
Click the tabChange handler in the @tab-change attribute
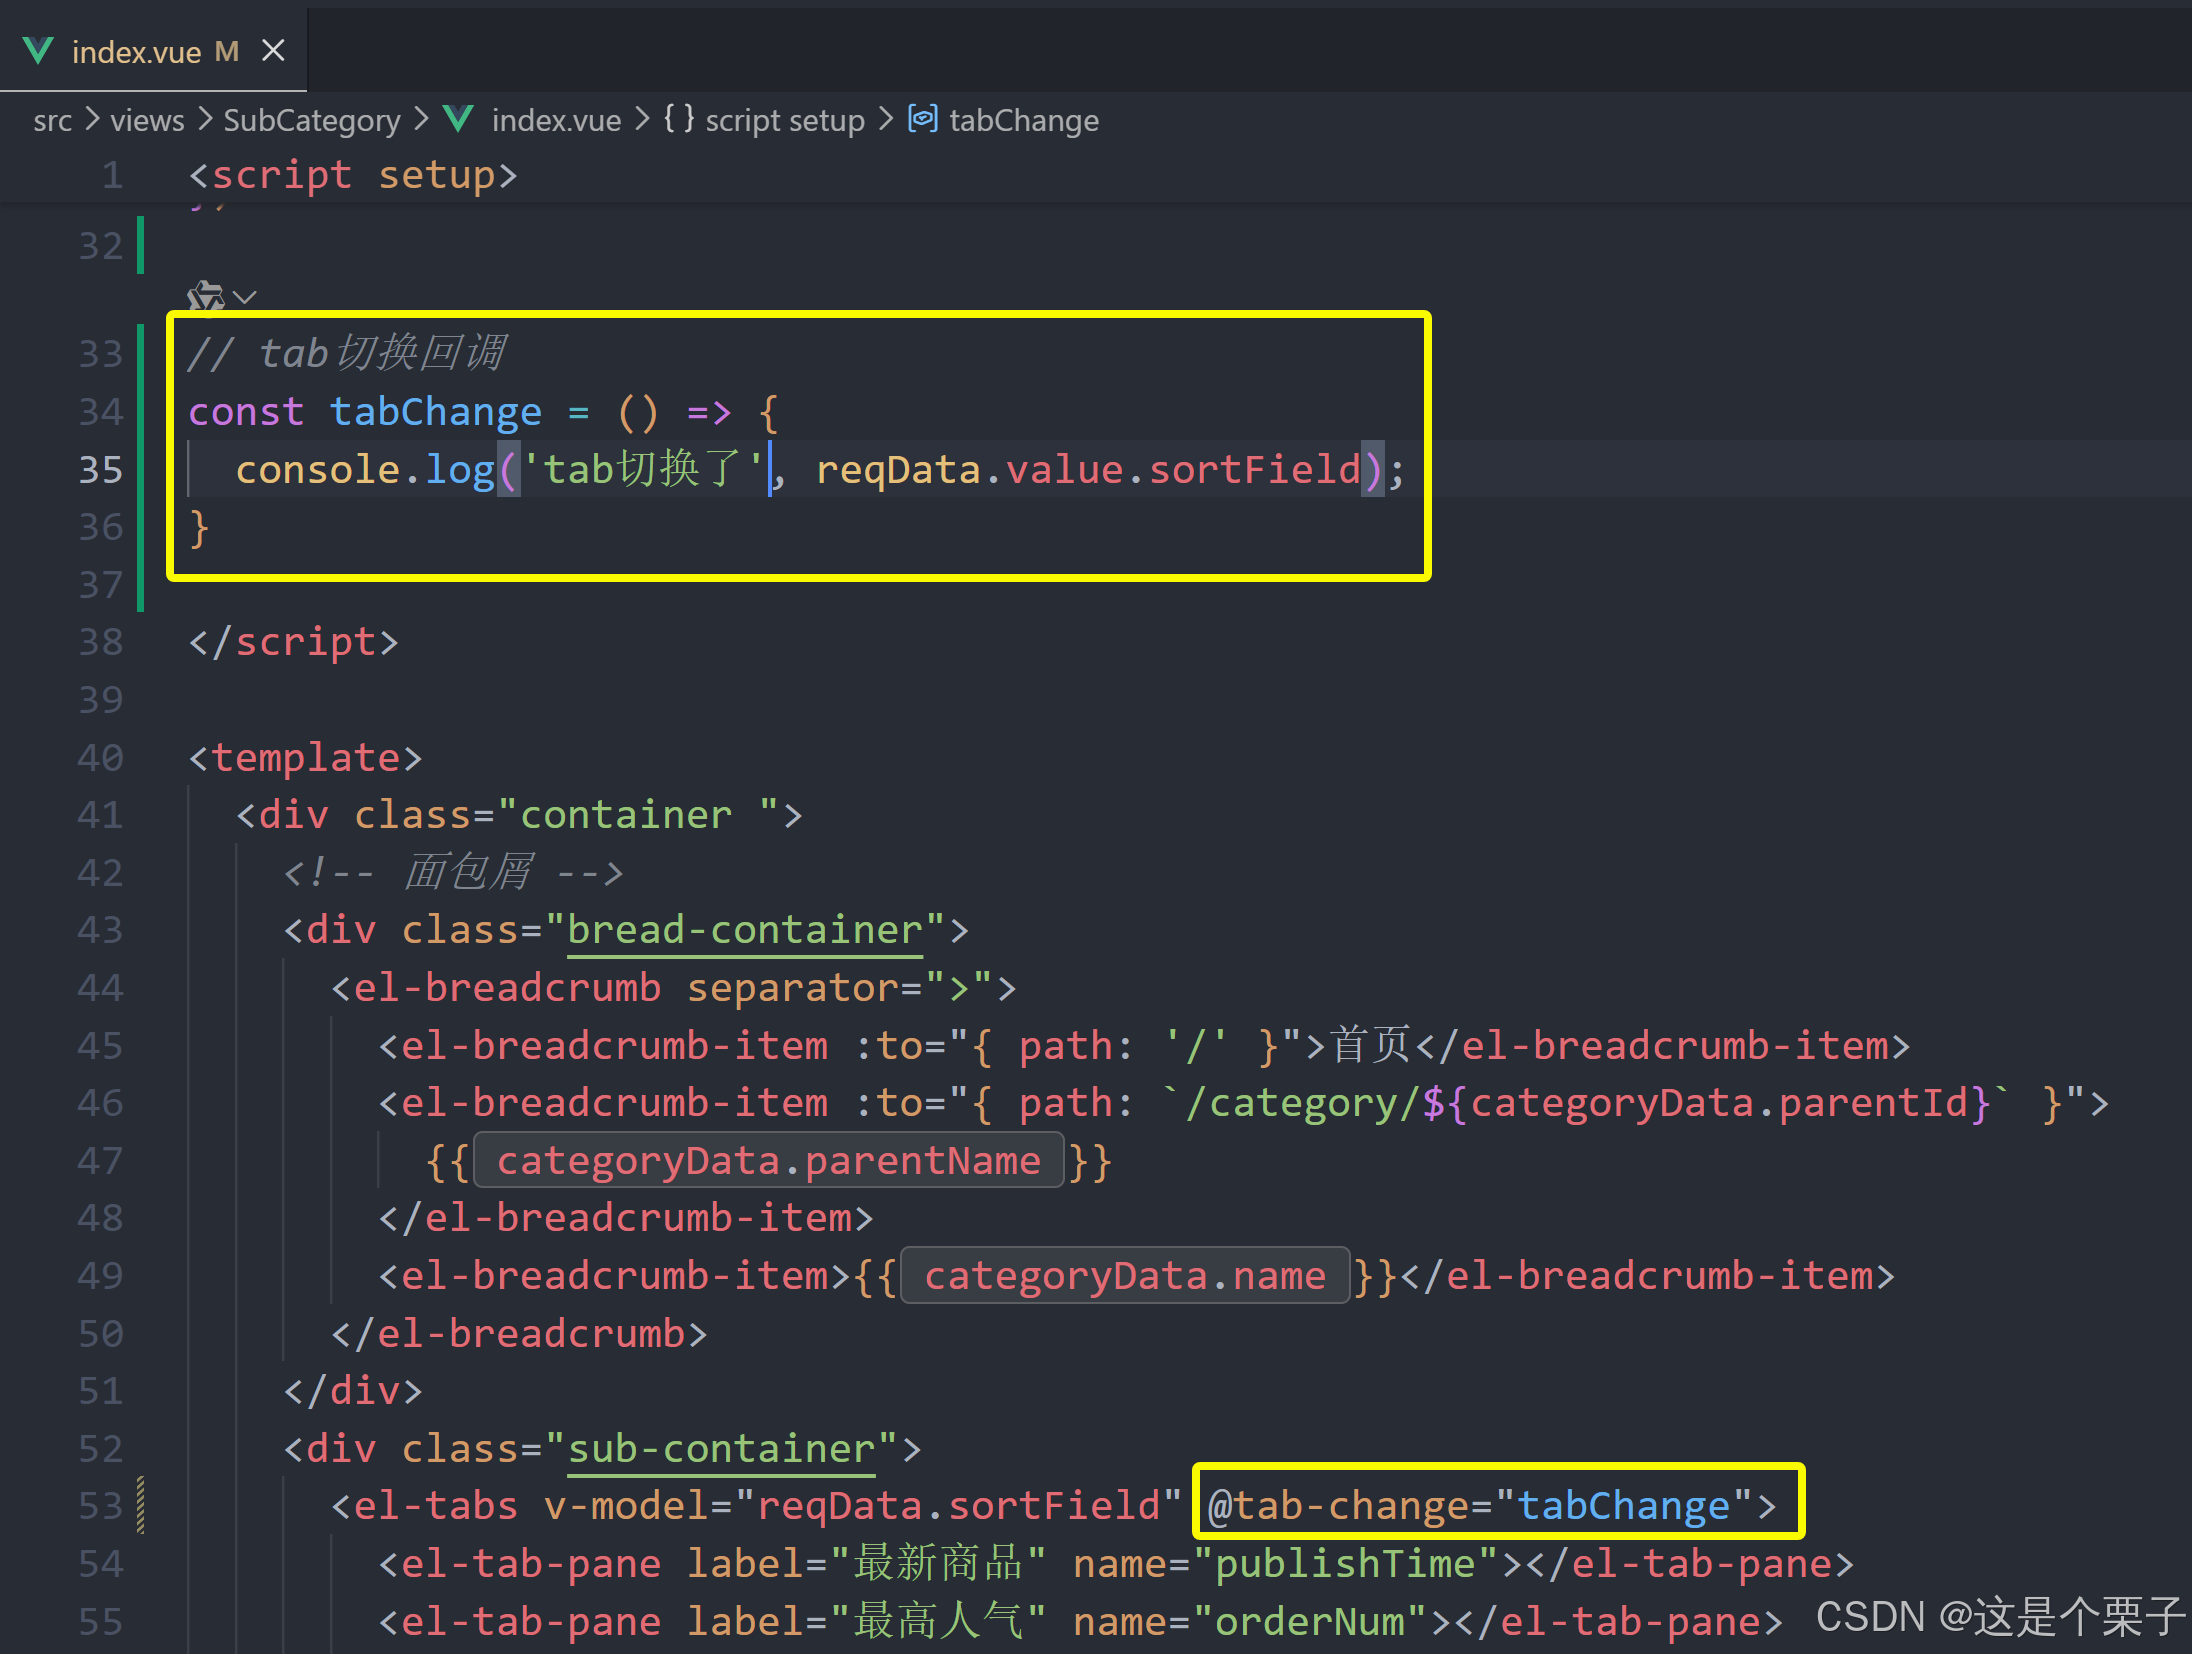(x=1623, y=1505)
